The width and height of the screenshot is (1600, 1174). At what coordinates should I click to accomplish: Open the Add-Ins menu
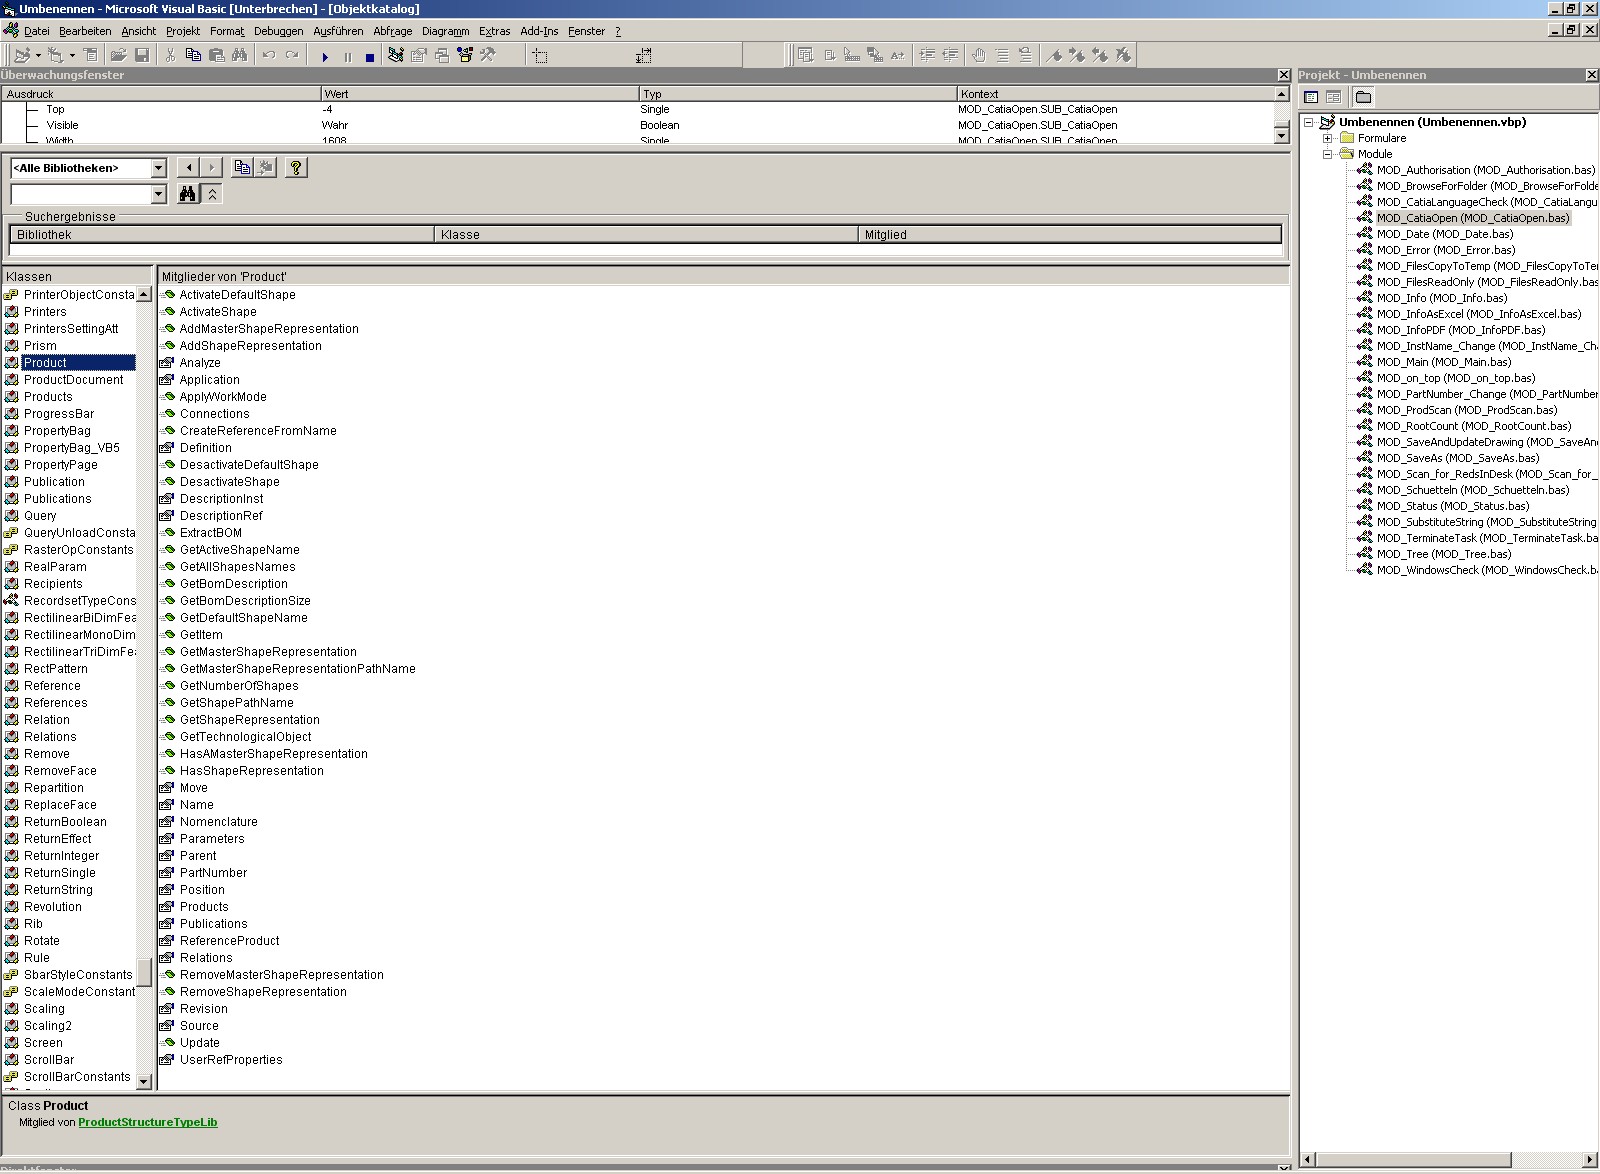[x=539, y=31]
